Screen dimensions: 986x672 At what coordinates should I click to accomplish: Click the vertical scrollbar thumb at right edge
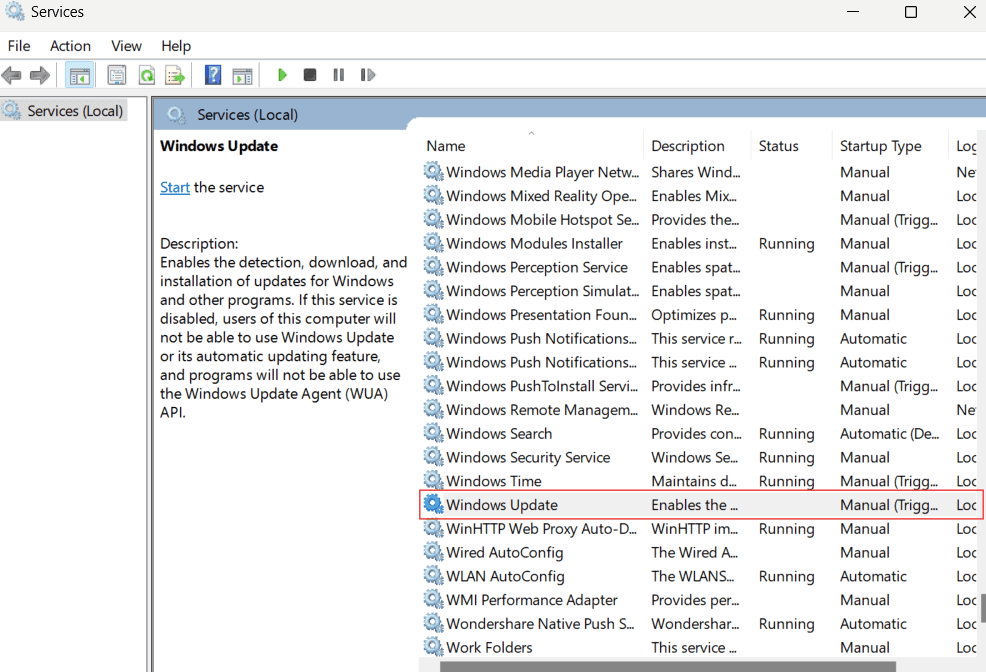click(x=982, y=607)
